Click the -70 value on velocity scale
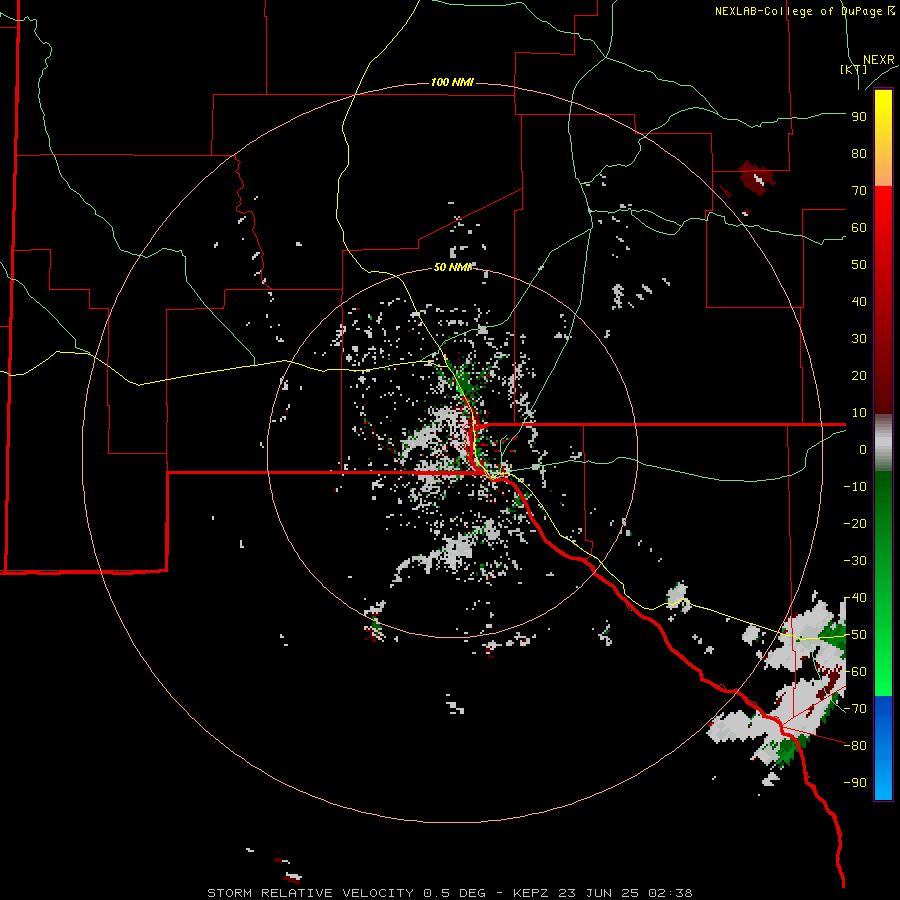This screenshot has width=900, height=900. tap(855, 709)
